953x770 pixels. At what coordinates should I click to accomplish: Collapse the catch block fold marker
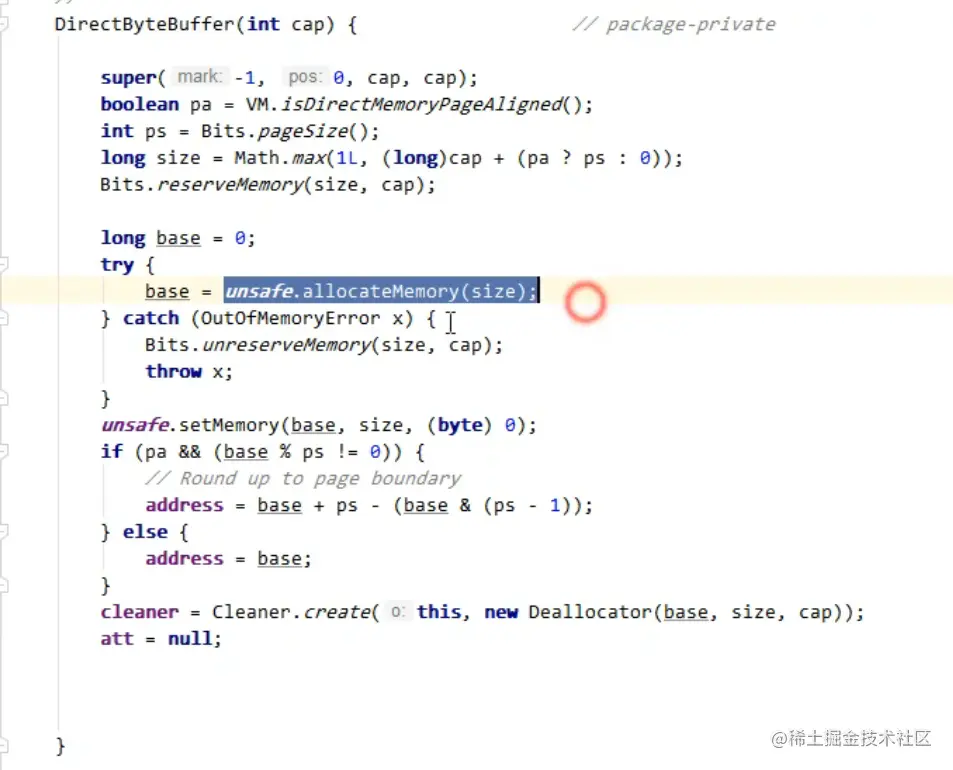pyautogui.click(x=3, y=318)
